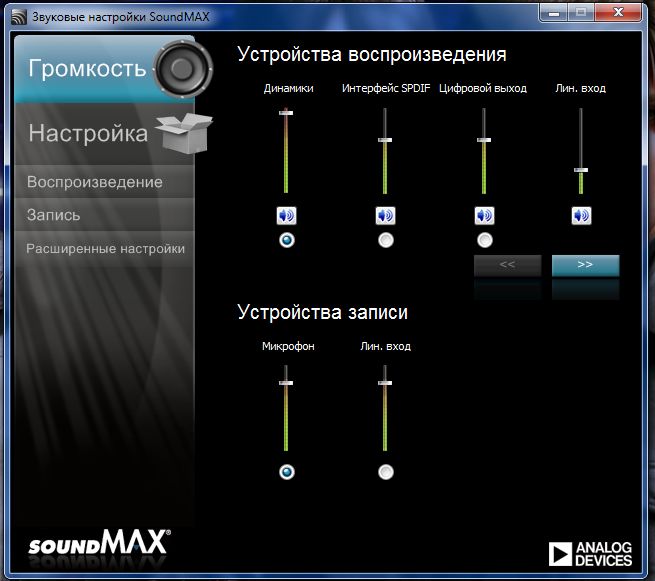Click the recording Лин. вход slider handle
This screenshot has width=655, height=581.
pos(385,383)
